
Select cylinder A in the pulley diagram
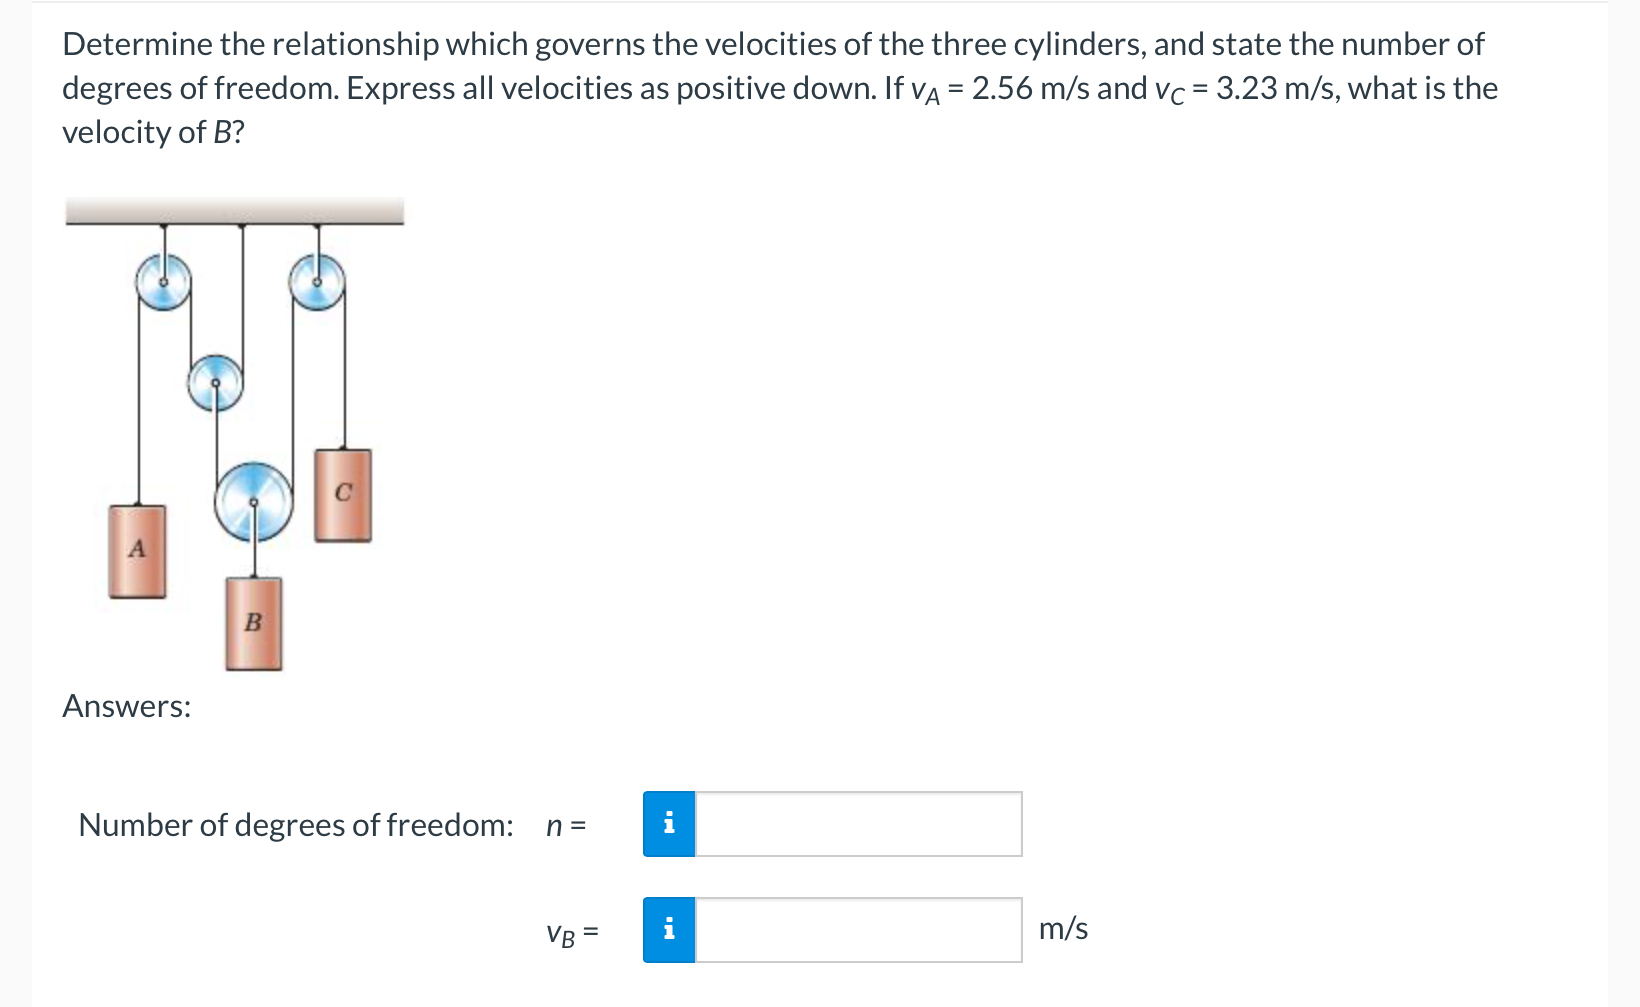coord(138,550)
